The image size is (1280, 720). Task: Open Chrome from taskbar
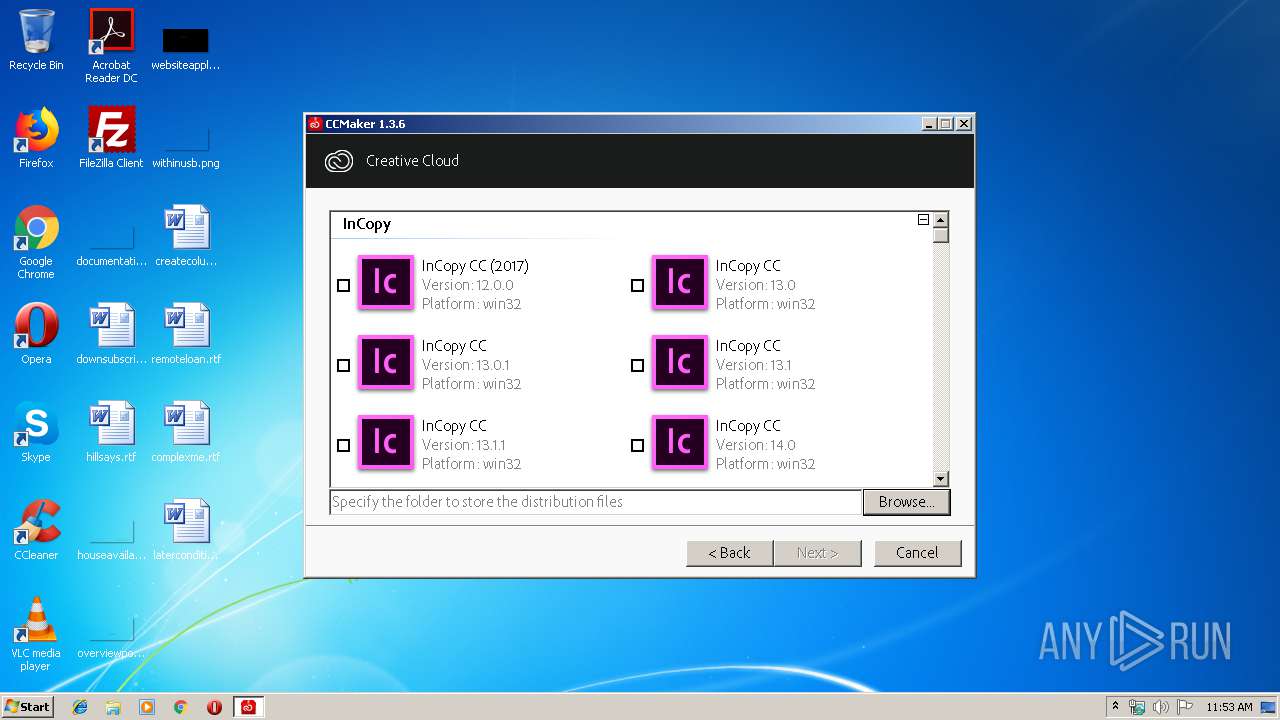coord(180,707)
